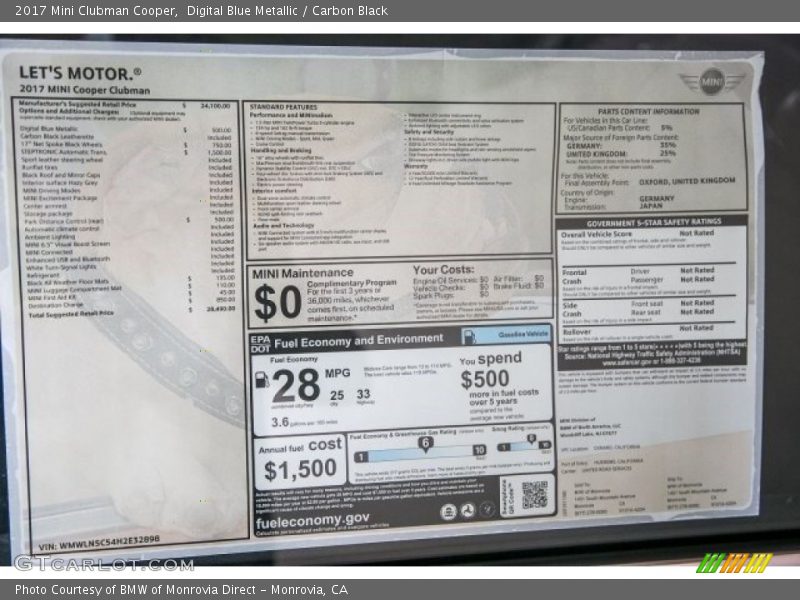The image size is (800, 600).
Task: Click the fueleconomy.gov web address
Action: [312, 521]
